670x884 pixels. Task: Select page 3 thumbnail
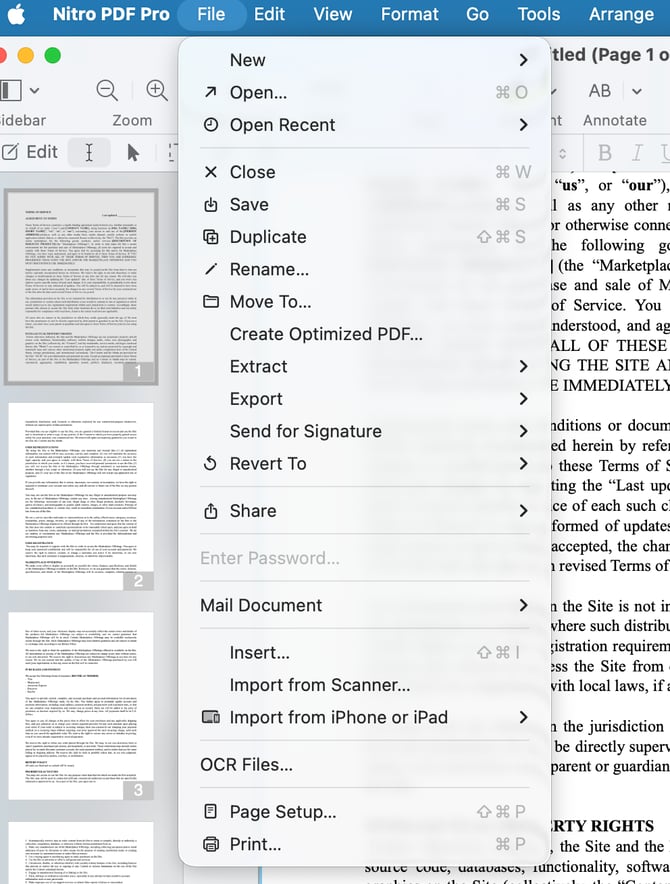click(81, 706)
